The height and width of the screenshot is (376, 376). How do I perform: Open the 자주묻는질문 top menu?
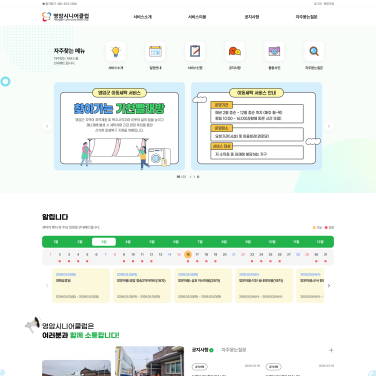[x=306, y=17]
